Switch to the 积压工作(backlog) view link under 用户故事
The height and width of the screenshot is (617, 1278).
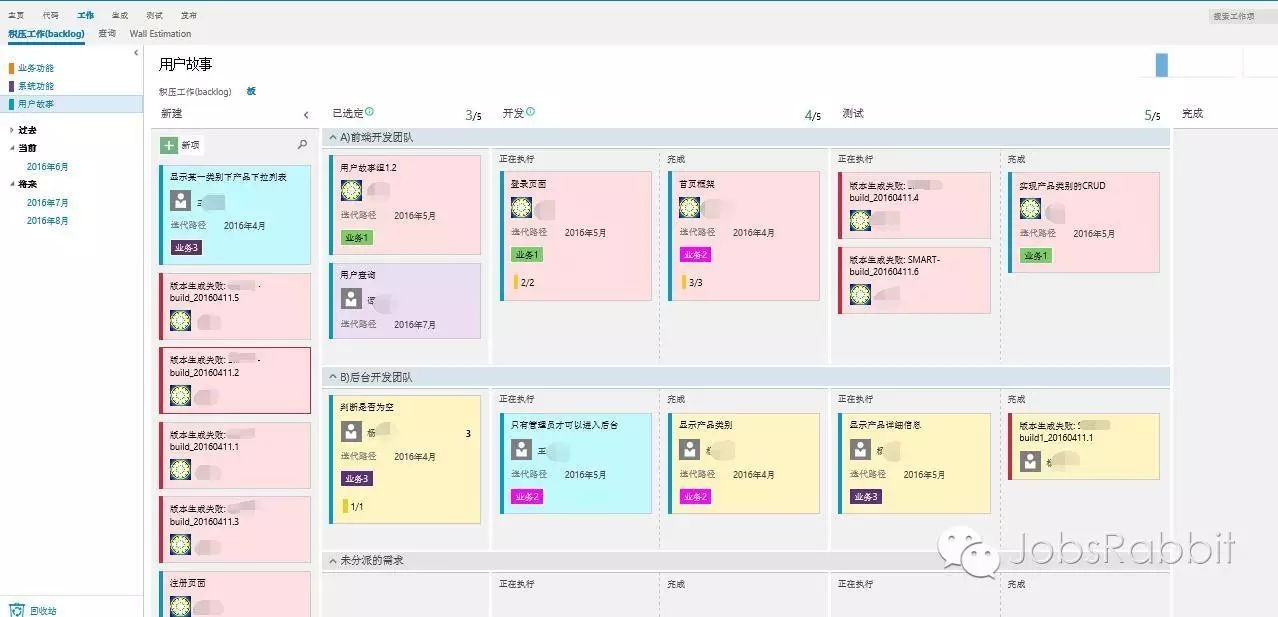[195, 91]
